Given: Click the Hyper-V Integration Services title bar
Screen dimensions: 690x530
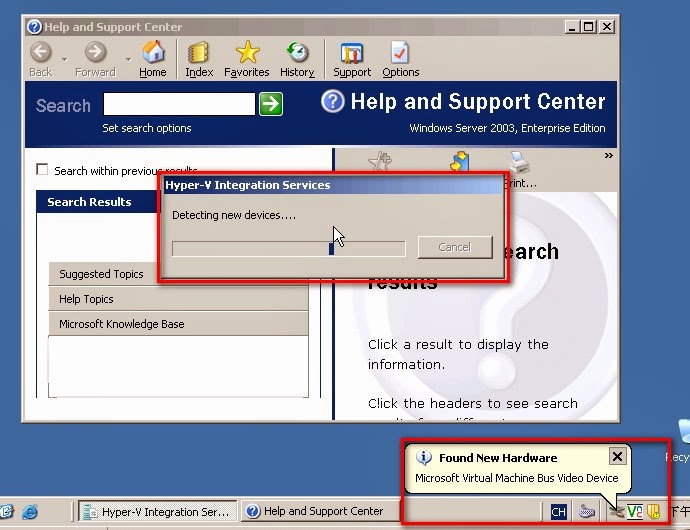Looking at the screenshot, I should click(332, 185).
